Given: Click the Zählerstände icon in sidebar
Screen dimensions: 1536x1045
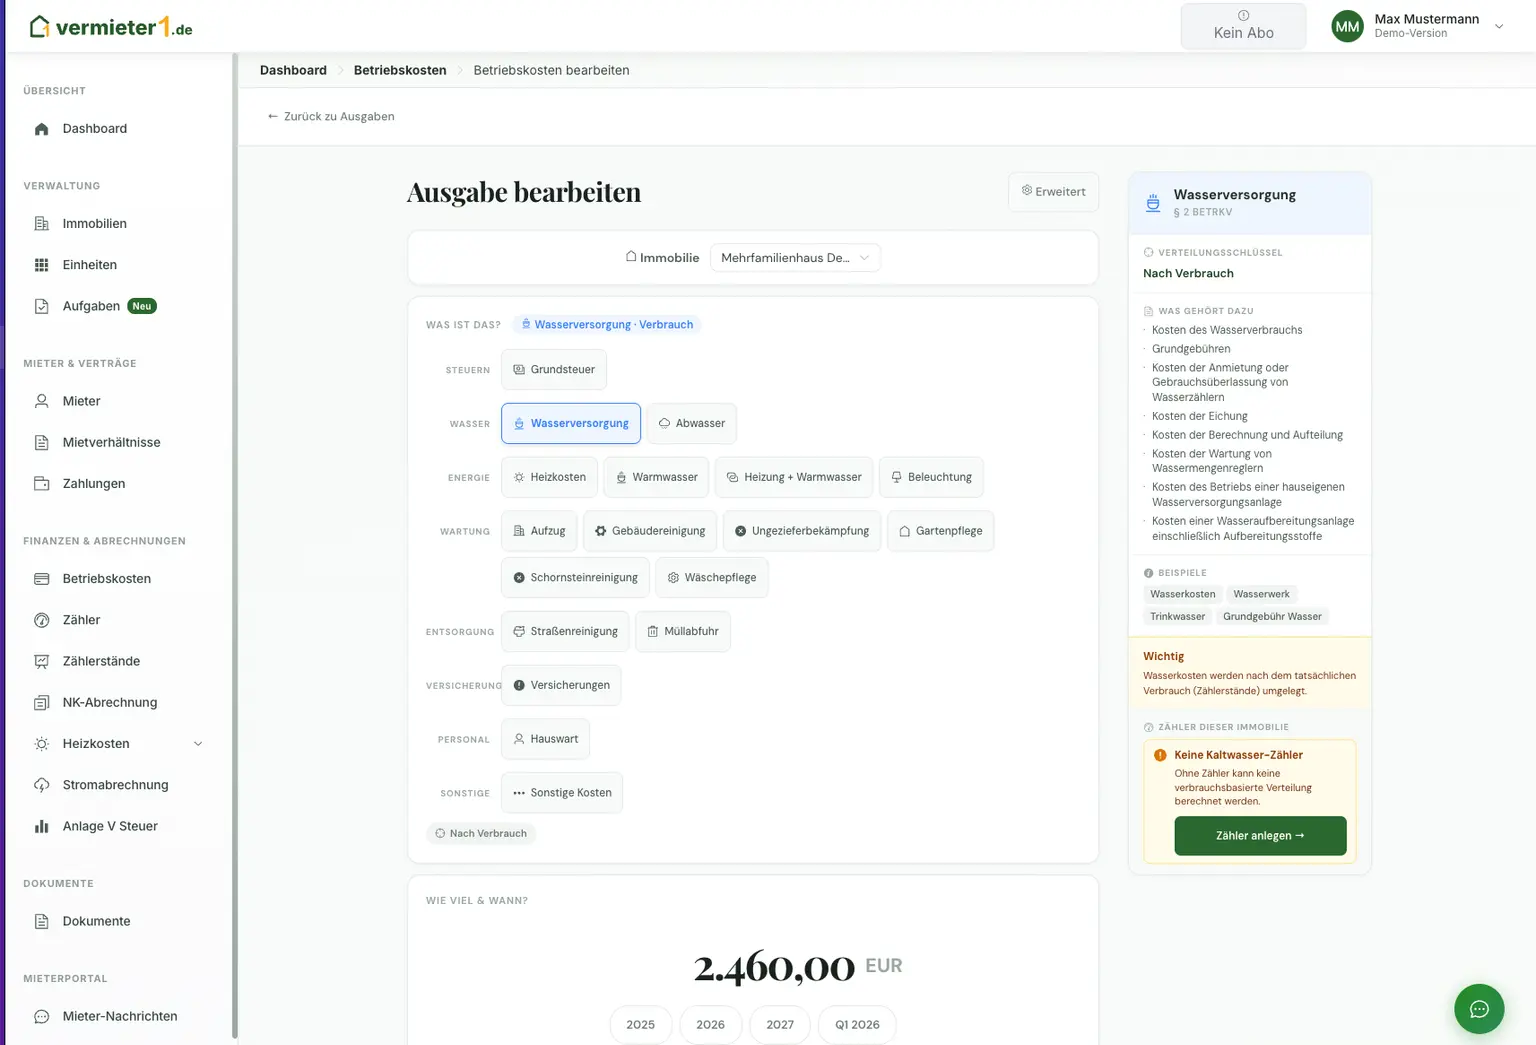Looking at the screenshot, I should coord(41,661).
